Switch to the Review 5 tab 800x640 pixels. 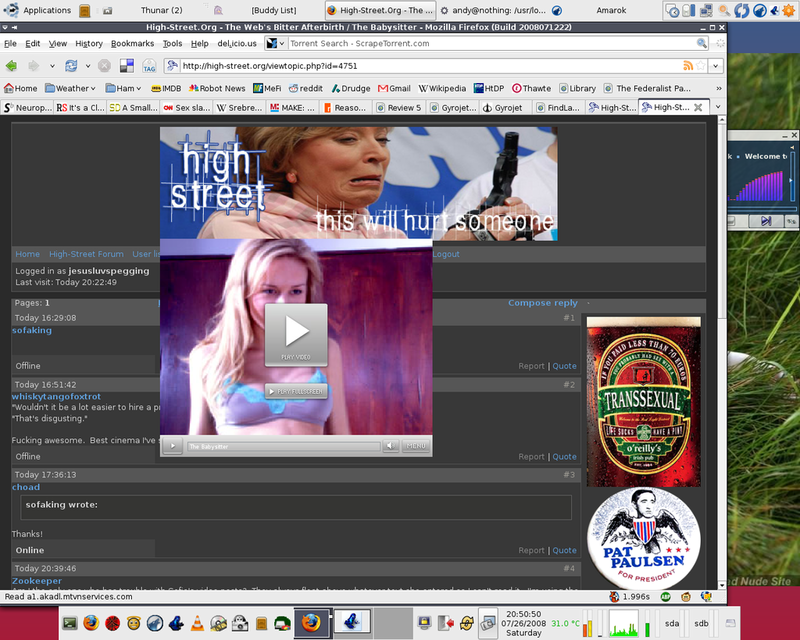(399, 108)
